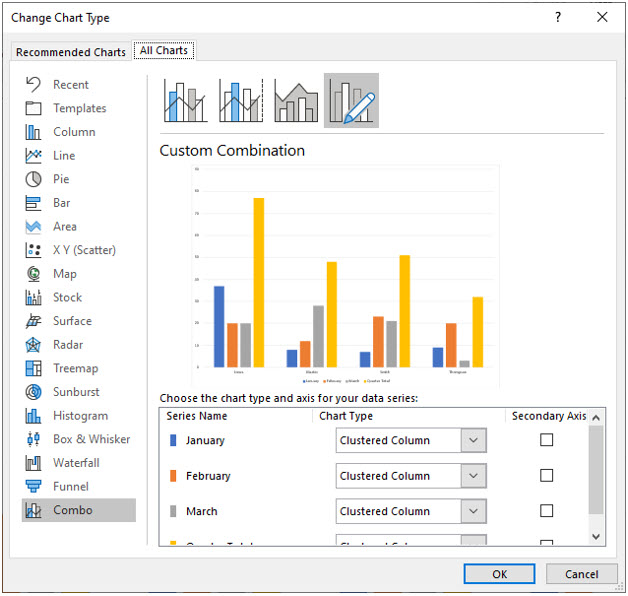Open the dialog Help question mark

(558, 17)
